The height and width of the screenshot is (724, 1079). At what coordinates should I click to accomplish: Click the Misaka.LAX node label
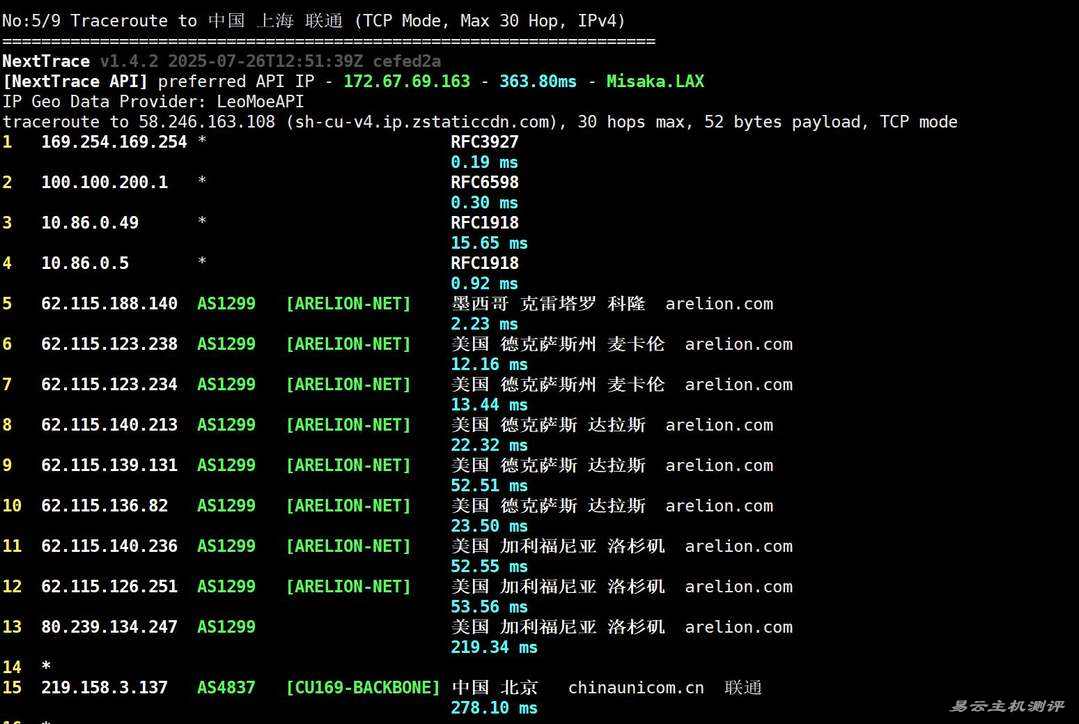655,81
